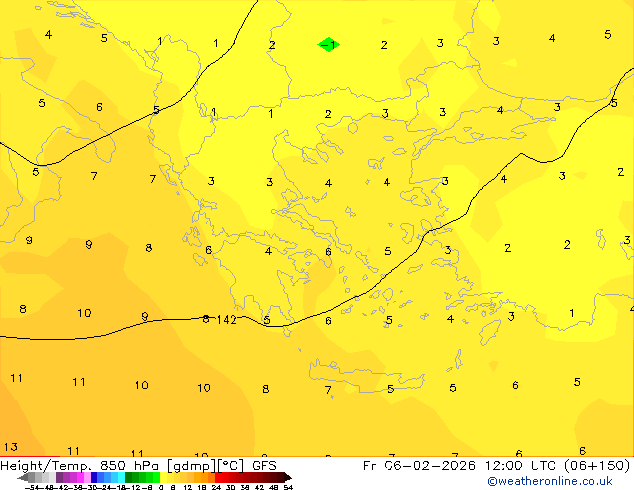The width and height of the screenshot is (634, 490).
Task: Click the gray left arrow end of legend
Action: coord(23,478)
